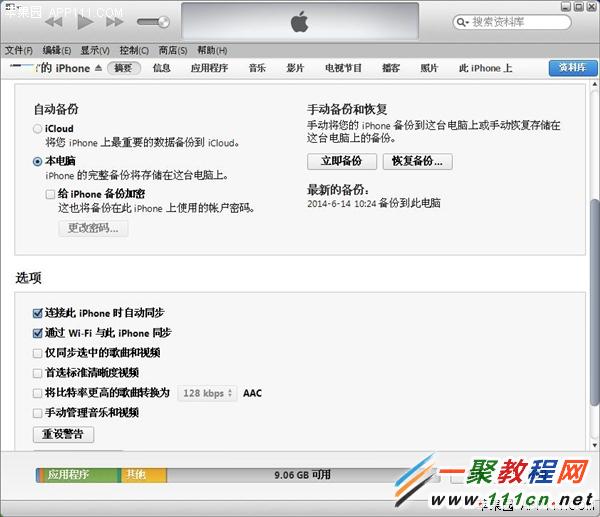This screenshot has height=517, width=600.
Task: Switch to the 应用程序 tab
Action: tap(209, 68)
